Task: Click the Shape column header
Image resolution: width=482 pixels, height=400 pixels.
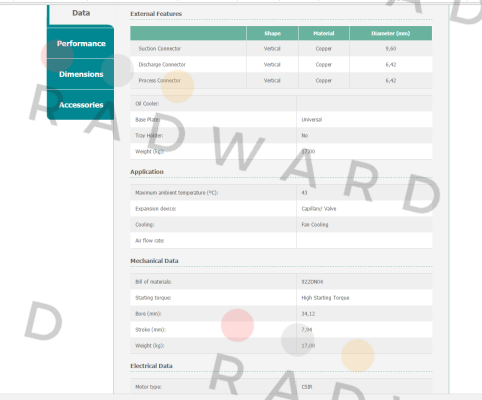Action: (272, 33)
